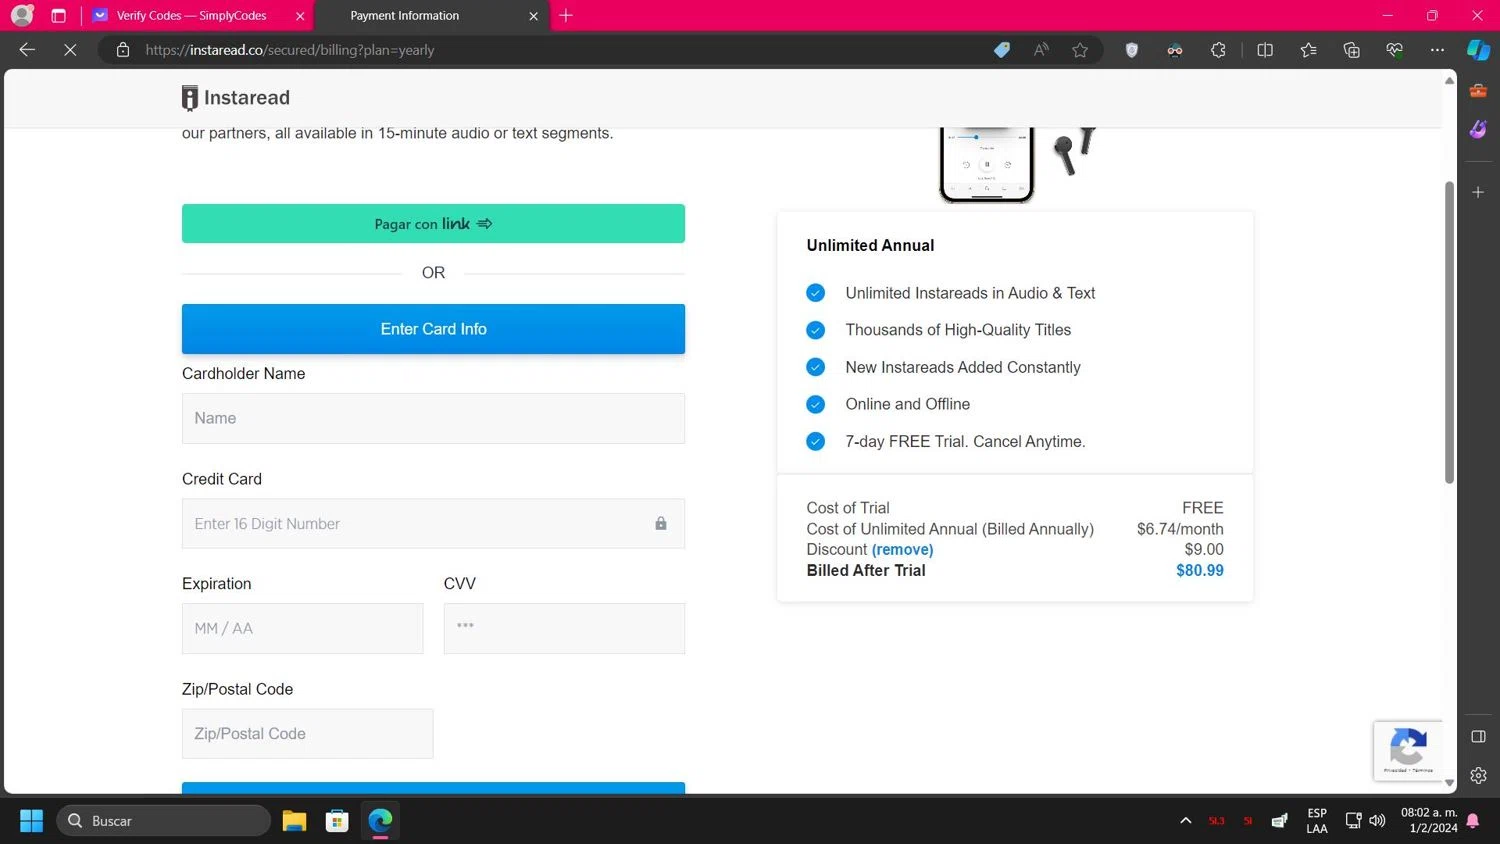Open the notifications bell icon
The height and width of the screenshot is (844, 1500).
click(1472, 821)
